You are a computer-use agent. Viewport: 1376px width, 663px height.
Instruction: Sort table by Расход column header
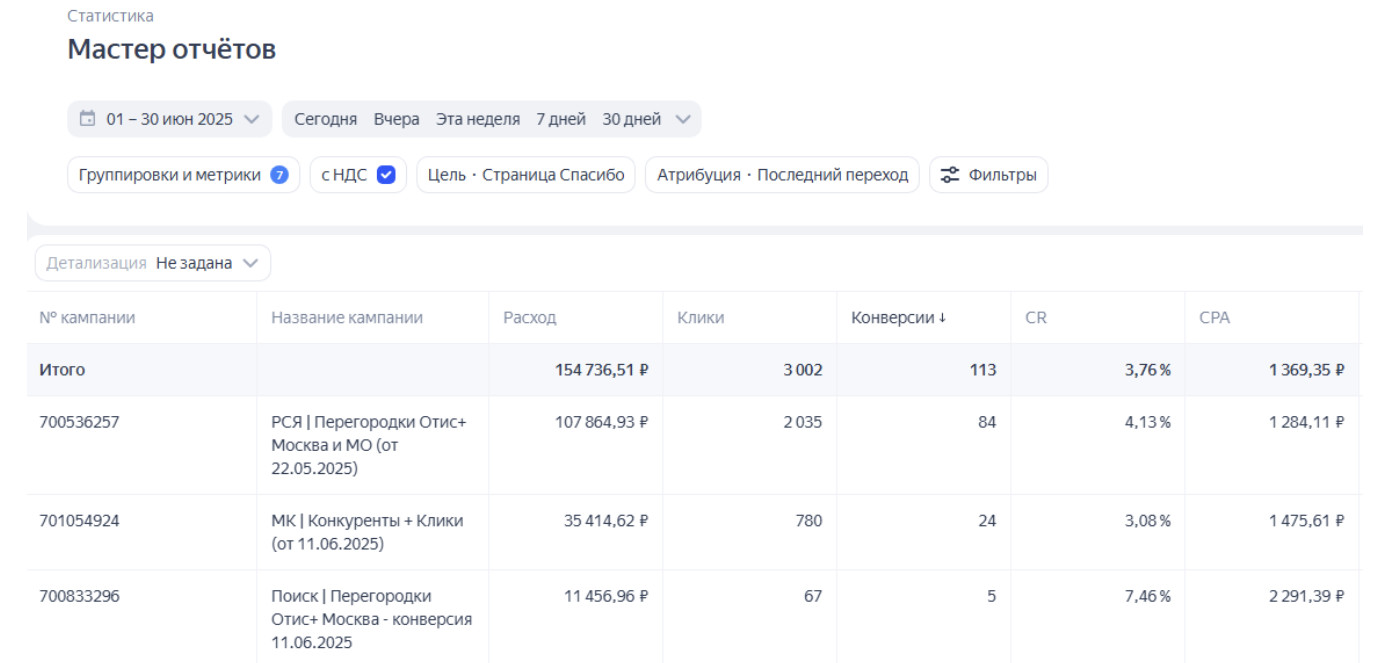(530, 318)
